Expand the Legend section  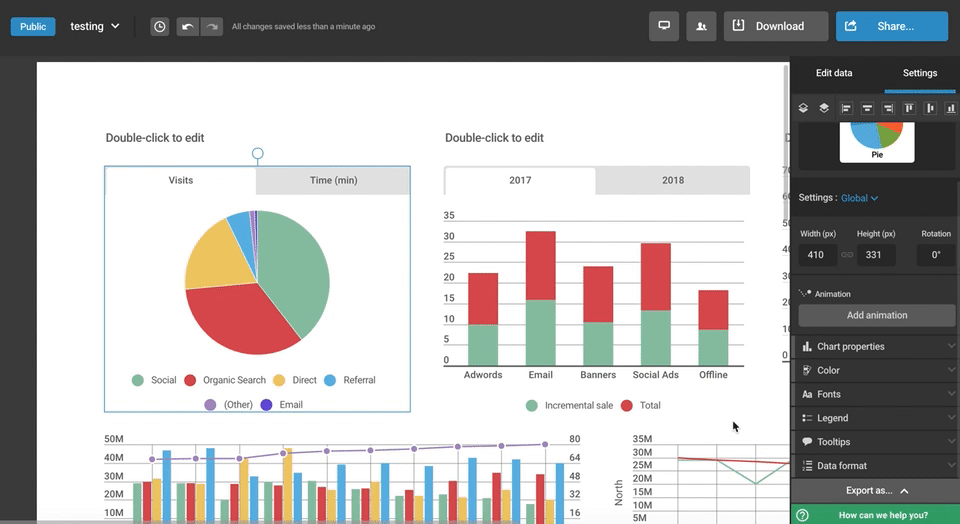(x=877, y=418)
